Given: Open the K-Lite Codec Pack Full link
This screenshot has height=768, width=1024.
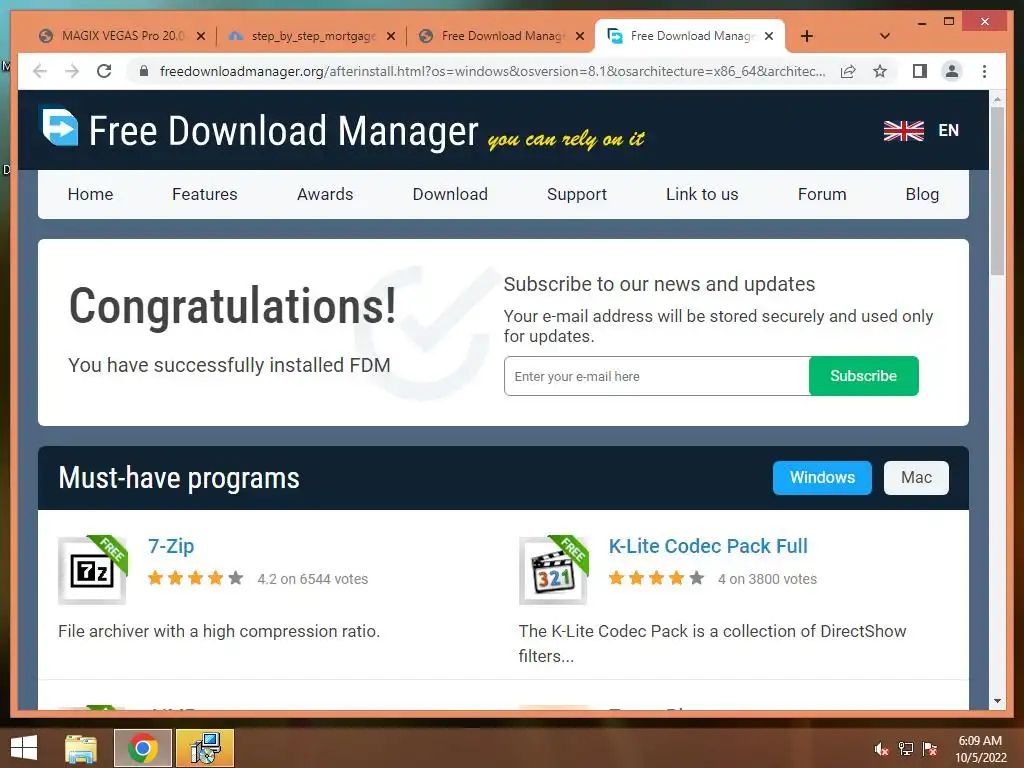Looking at the screenshot, I should (x=708, y=546).
